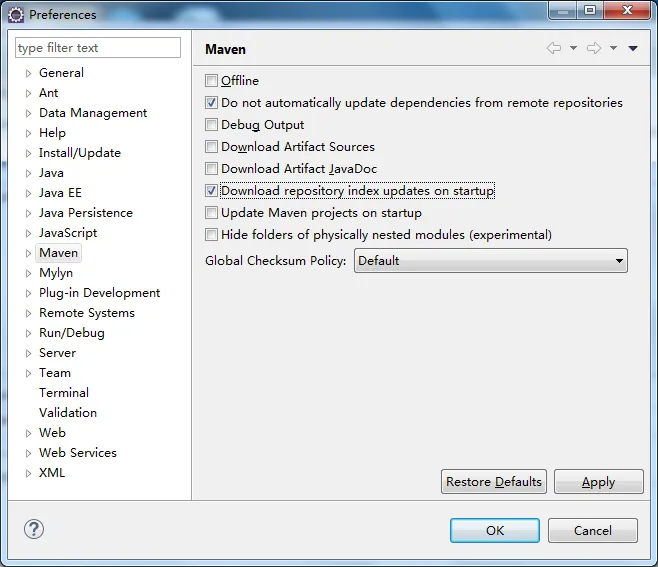
Task: Check Download Artifact Sources
Action: (211, 146)
